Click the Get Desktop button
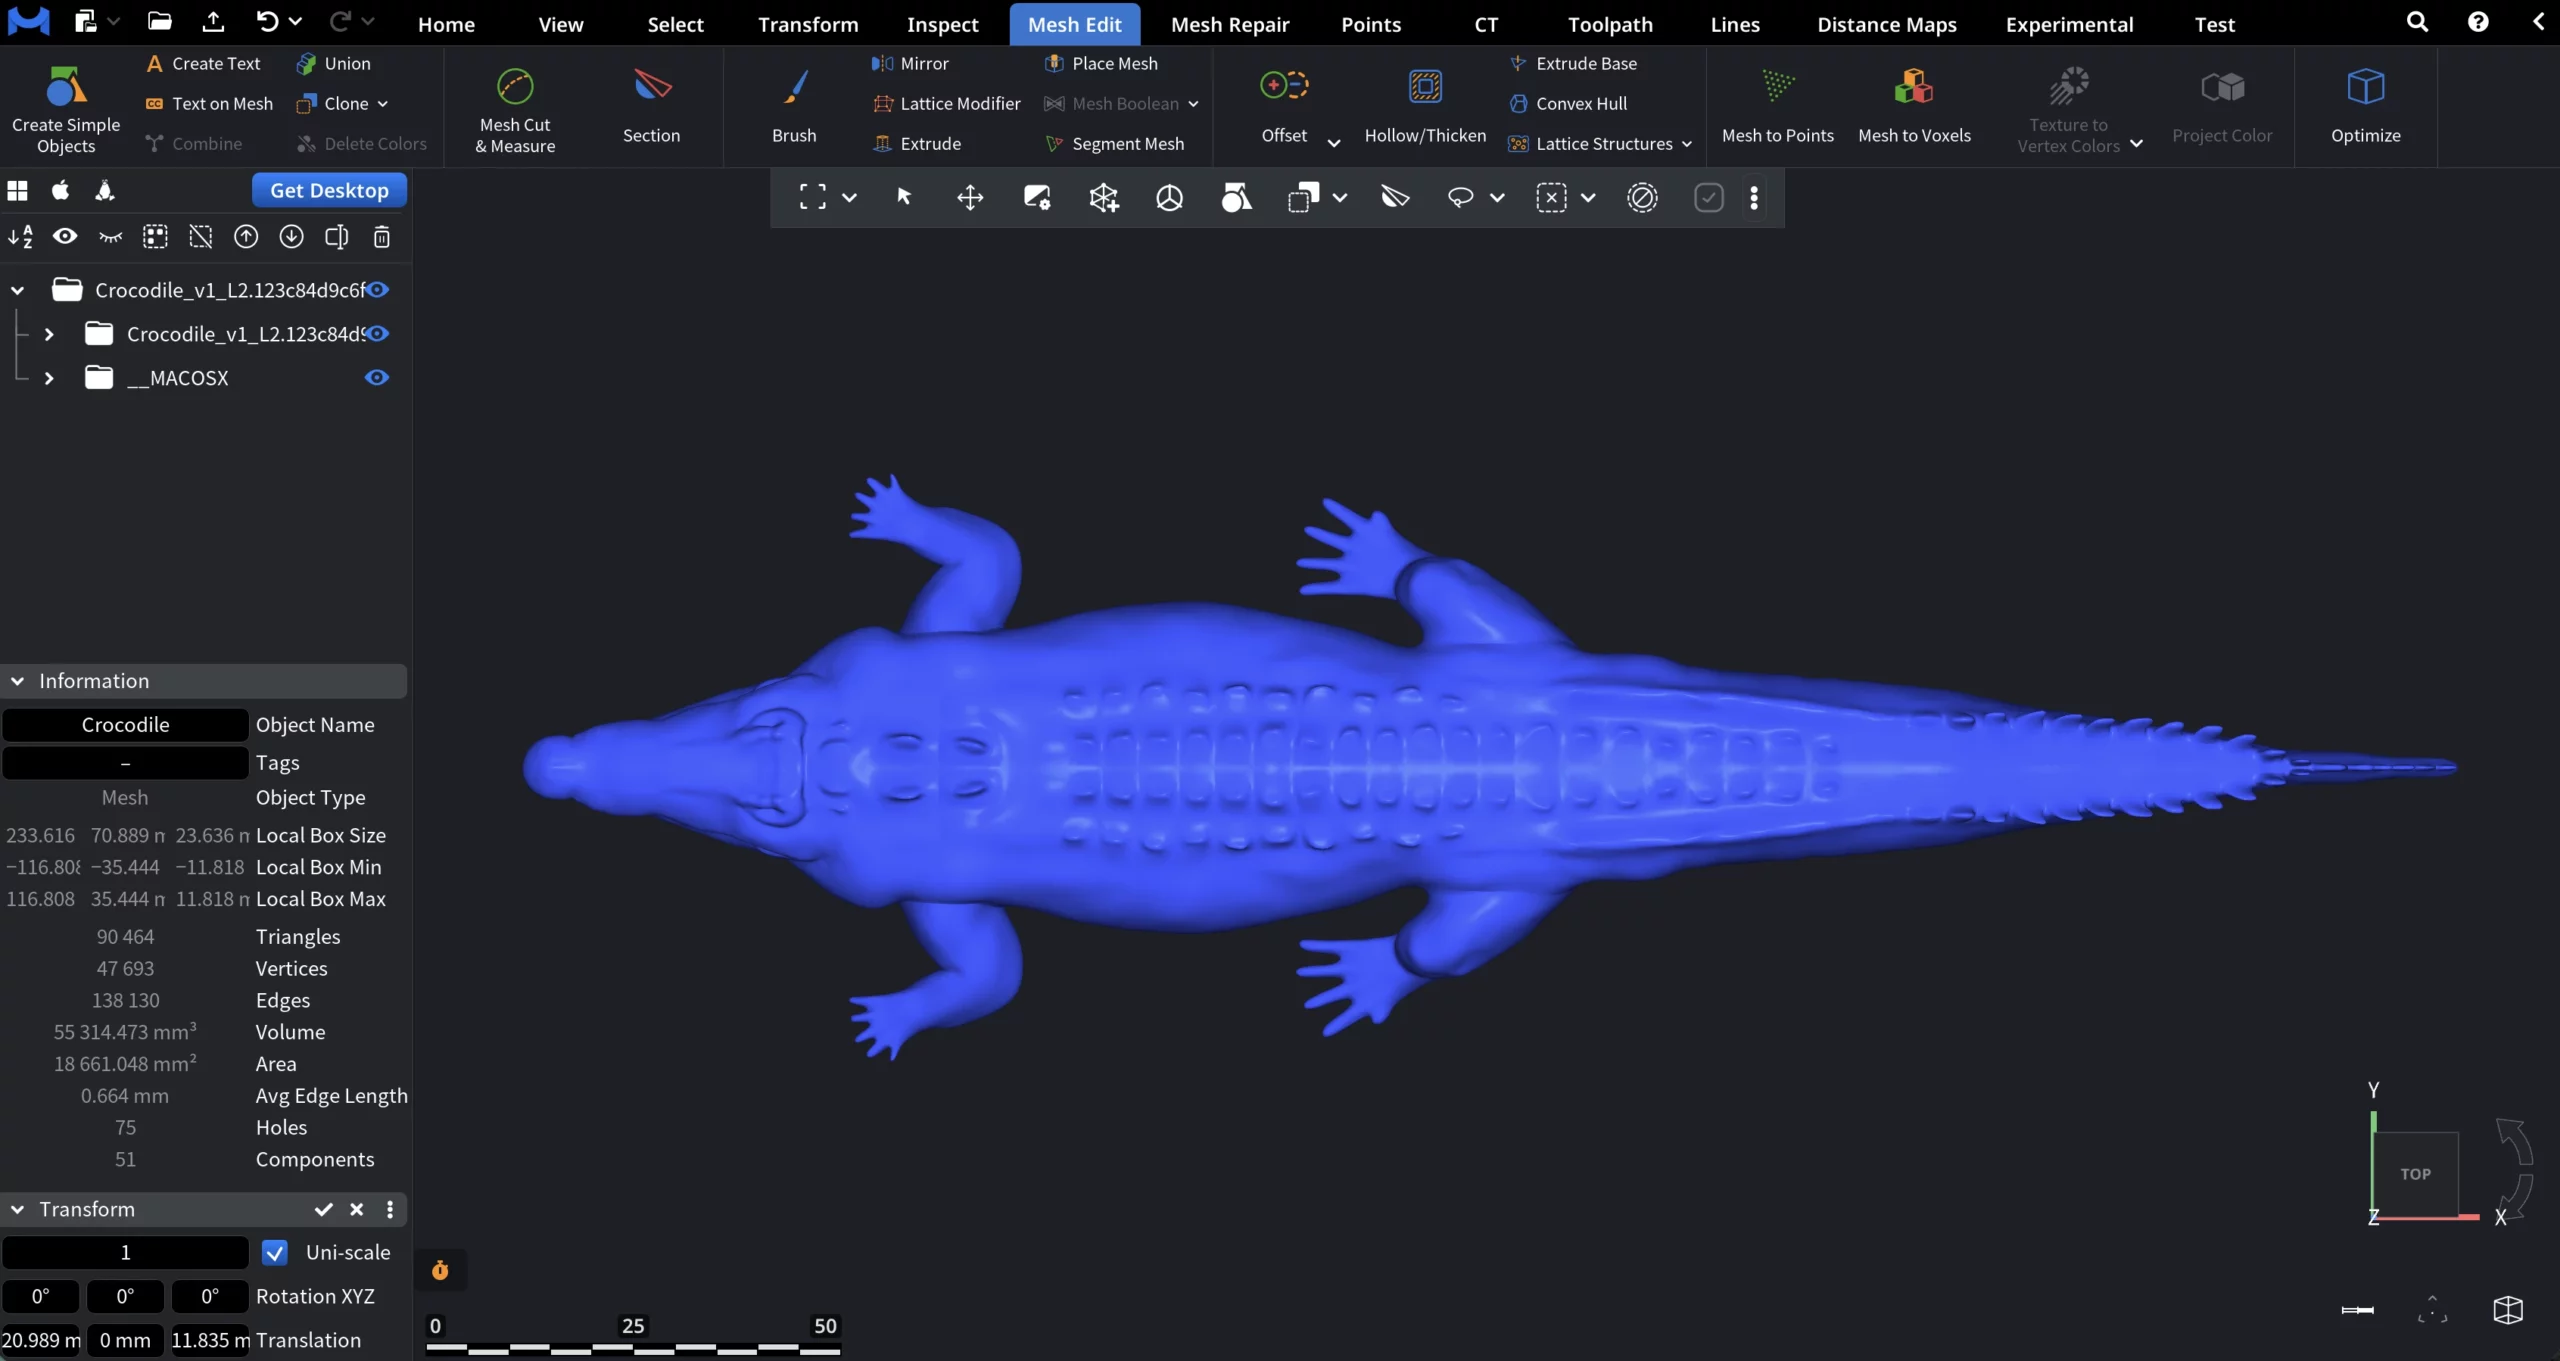This screenshot has height=1361, width=2560. tap(329, 190)
